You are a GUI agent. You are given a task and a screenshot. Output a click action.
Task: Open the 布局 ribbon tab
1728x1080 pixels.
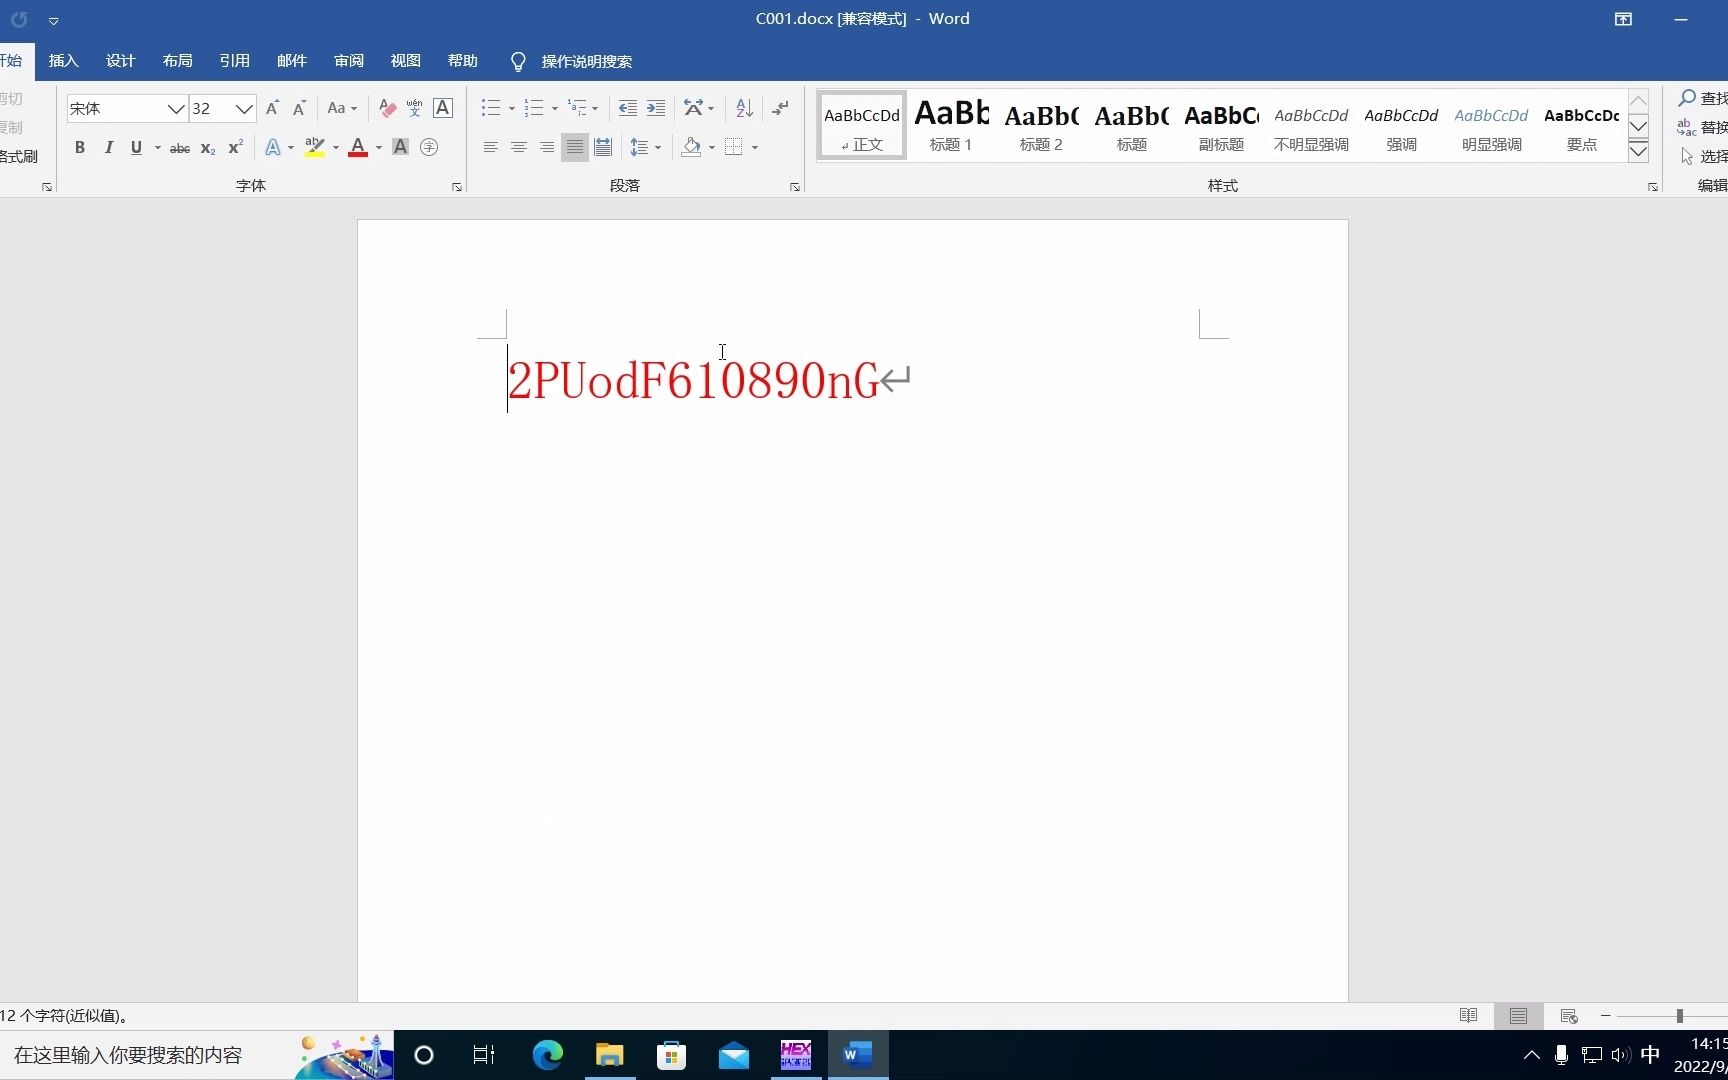pyautogui.click(x=177, y=61)
